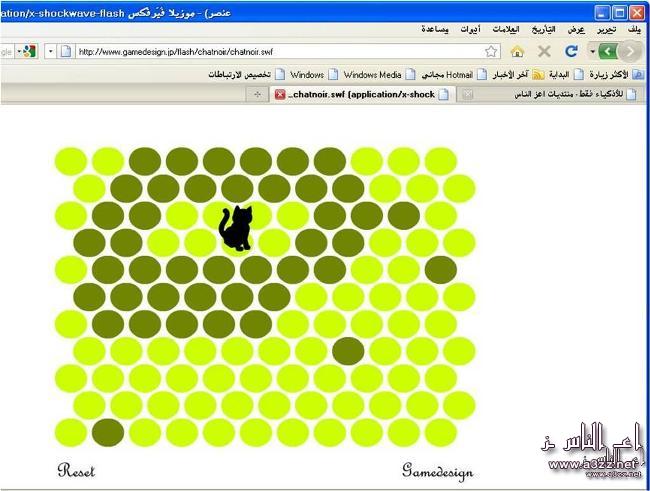Click the page identity icon in the address bar
Viewport: 650px width, 491px height.
coord(66,52)
